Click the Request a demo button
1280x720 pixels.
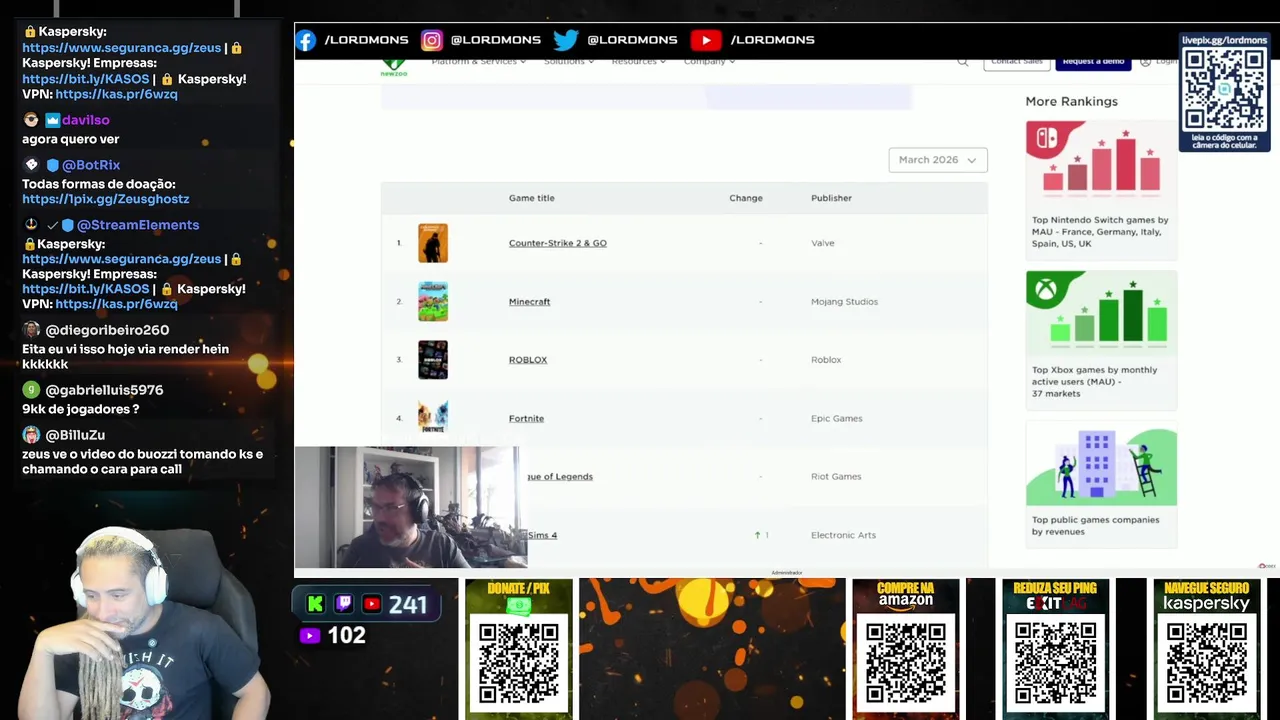(1093, 62)
